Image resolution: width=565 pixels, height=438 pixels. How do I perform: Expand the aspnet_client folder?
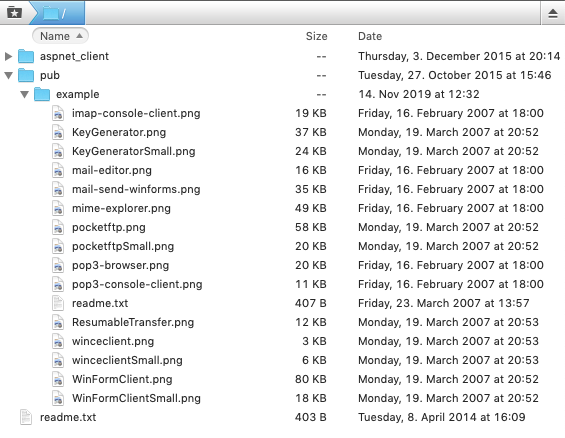click(x=8, y=56)
